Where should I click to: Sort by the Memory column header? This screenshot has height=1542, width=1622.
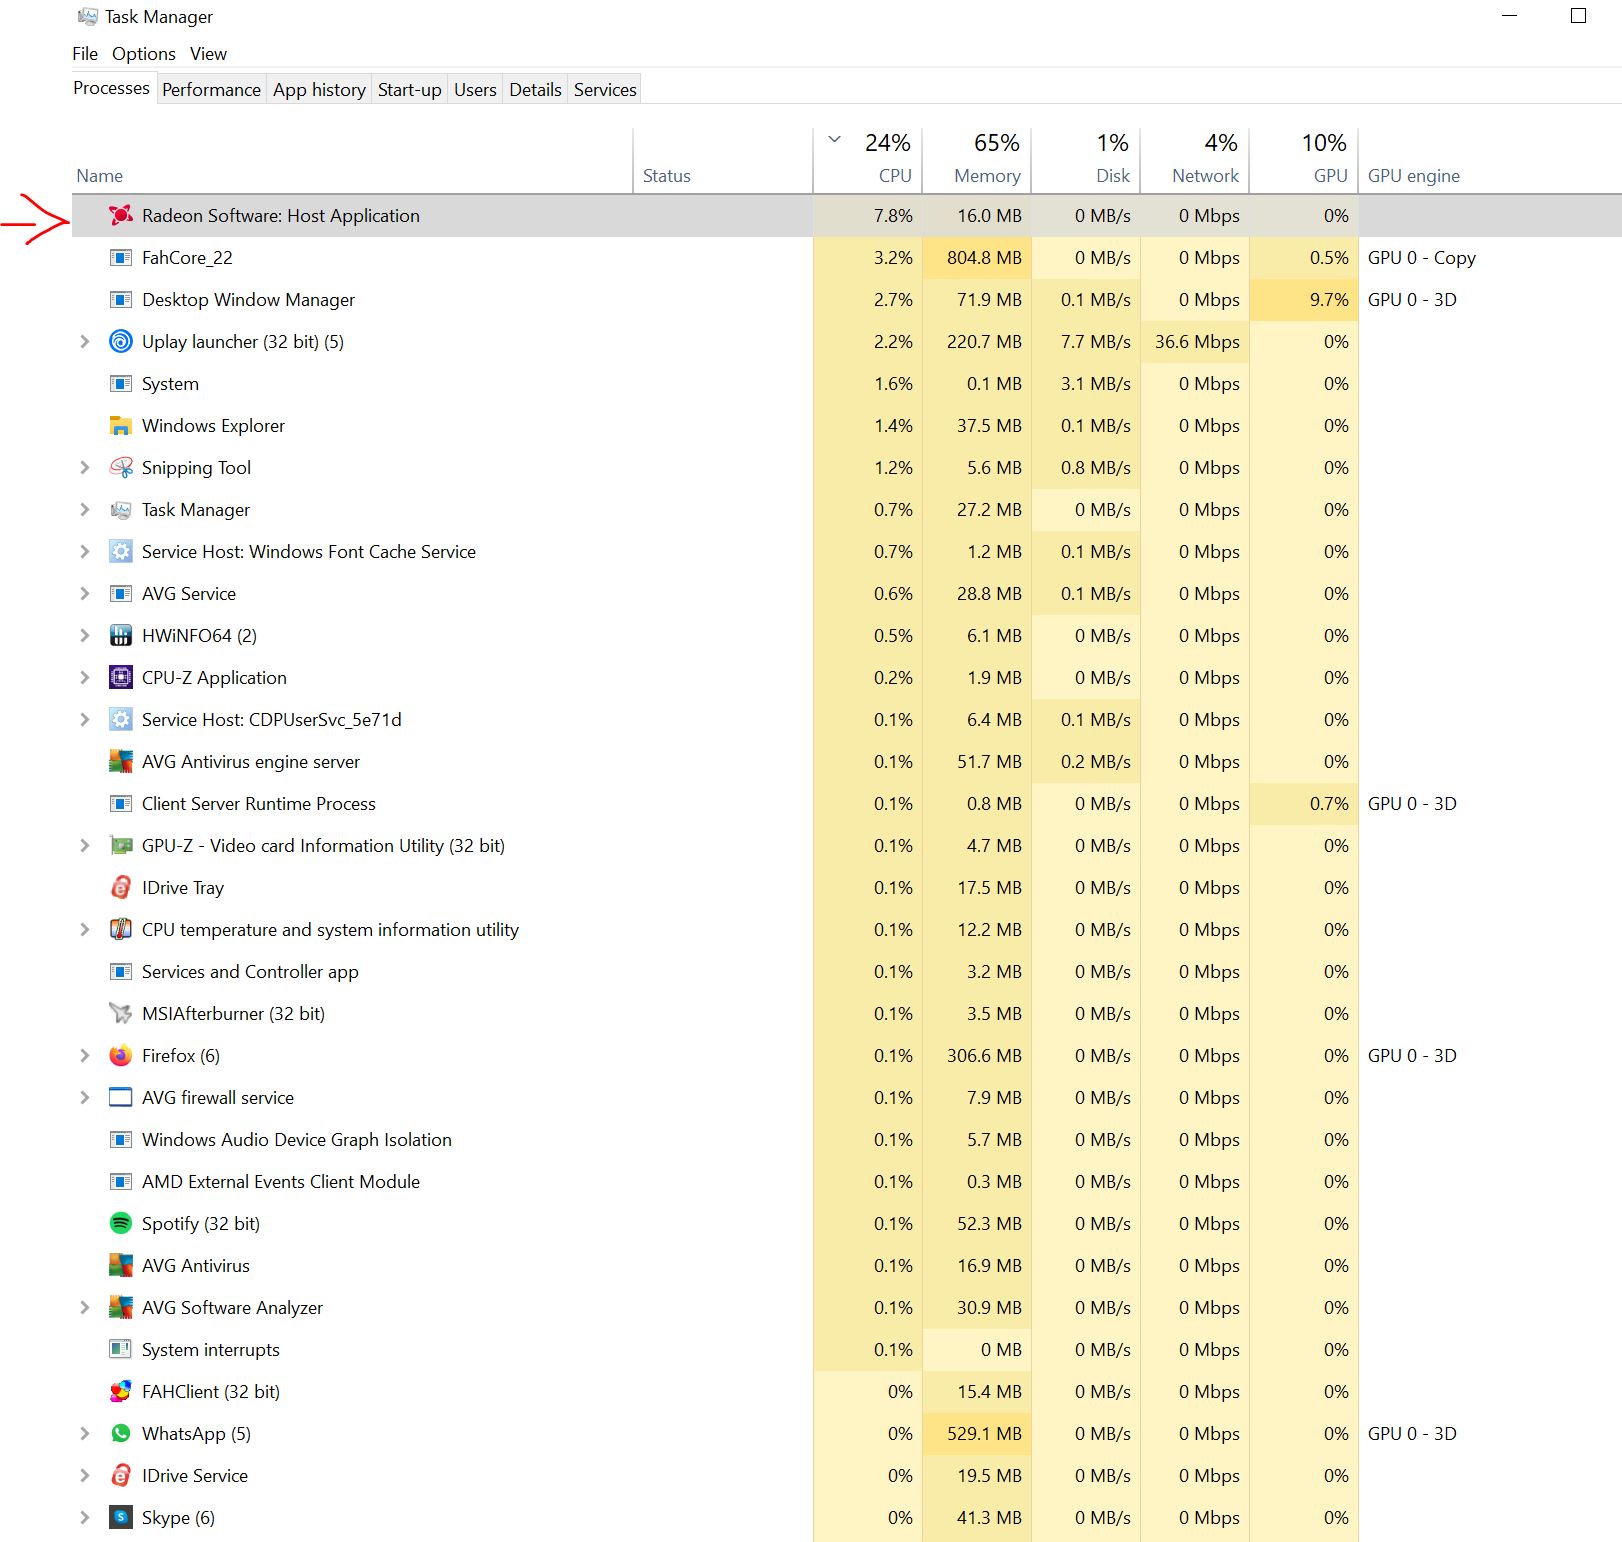pos(977,161)
